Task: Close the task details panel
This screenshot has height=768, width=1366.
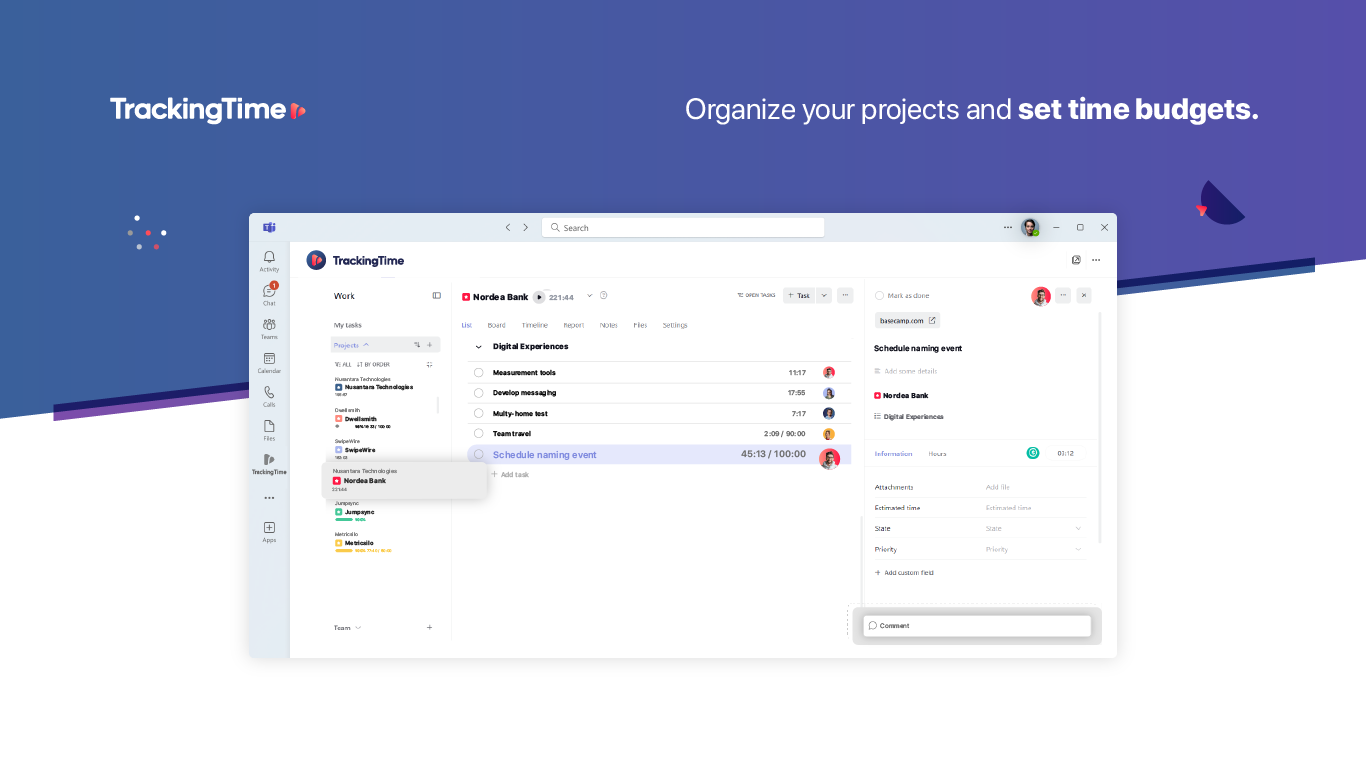Action: (x=1084, y=295)
